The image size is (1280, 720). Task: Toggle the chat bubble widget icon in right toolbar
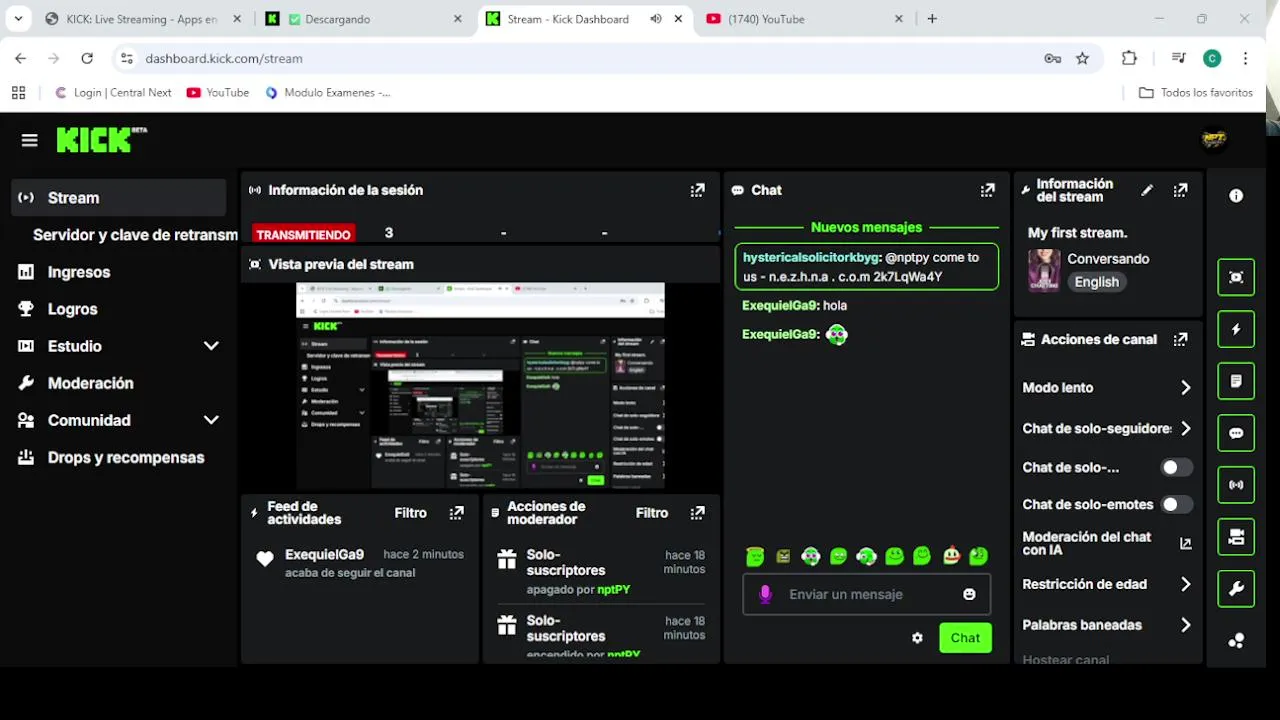[x=1236, y=433]
